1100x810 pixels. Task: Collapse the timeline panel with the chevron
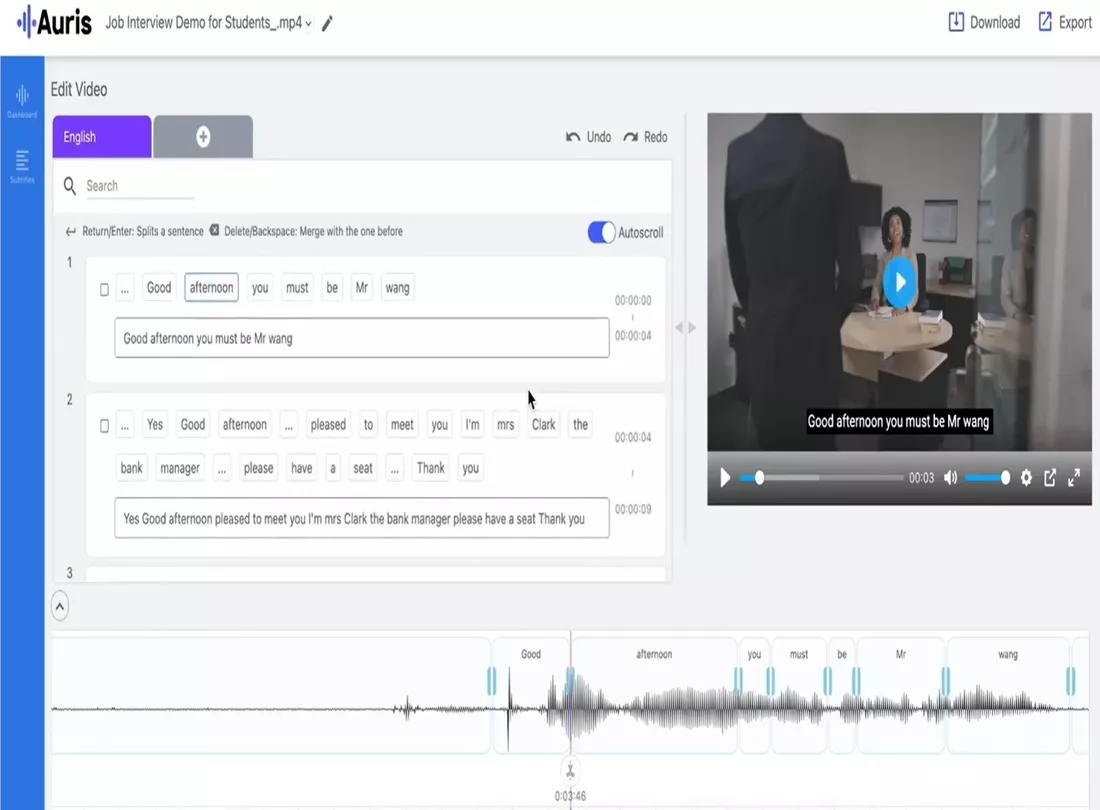(x=60, y=606)
